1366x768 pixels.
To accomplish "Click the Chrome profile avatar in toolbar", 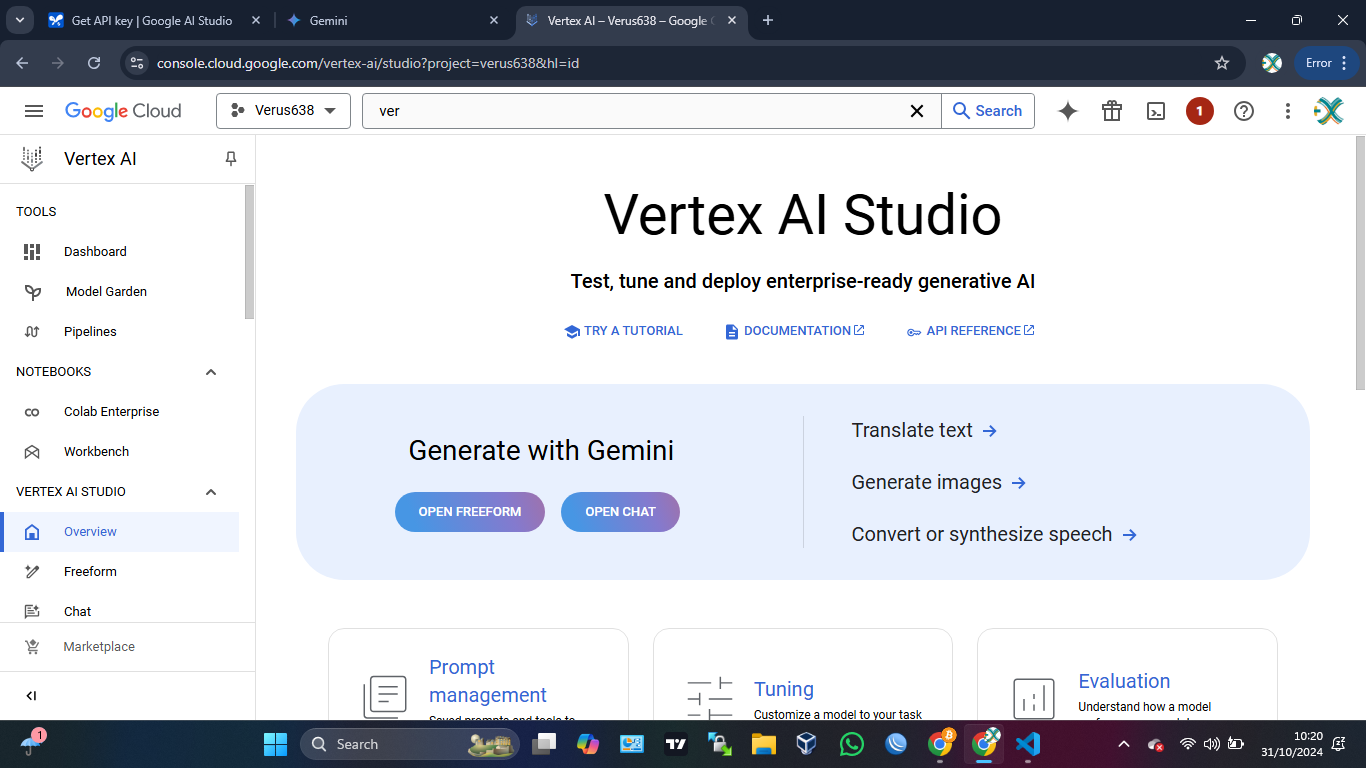I will pyautogui.click(x=1272, y=63).
